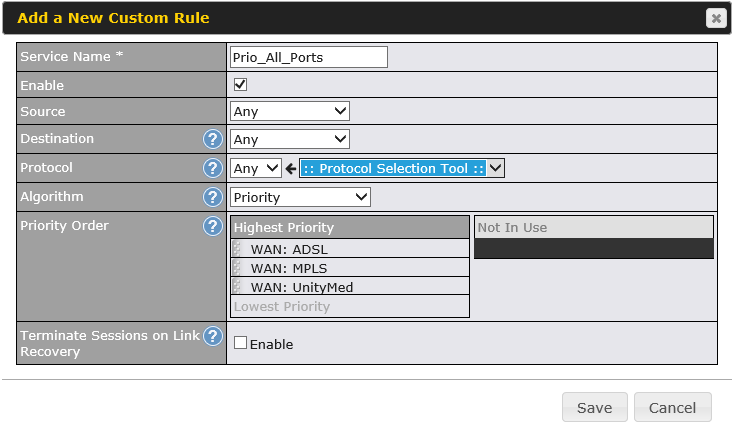
Task: Click the Service Name input field
Action: click(309, 57)
